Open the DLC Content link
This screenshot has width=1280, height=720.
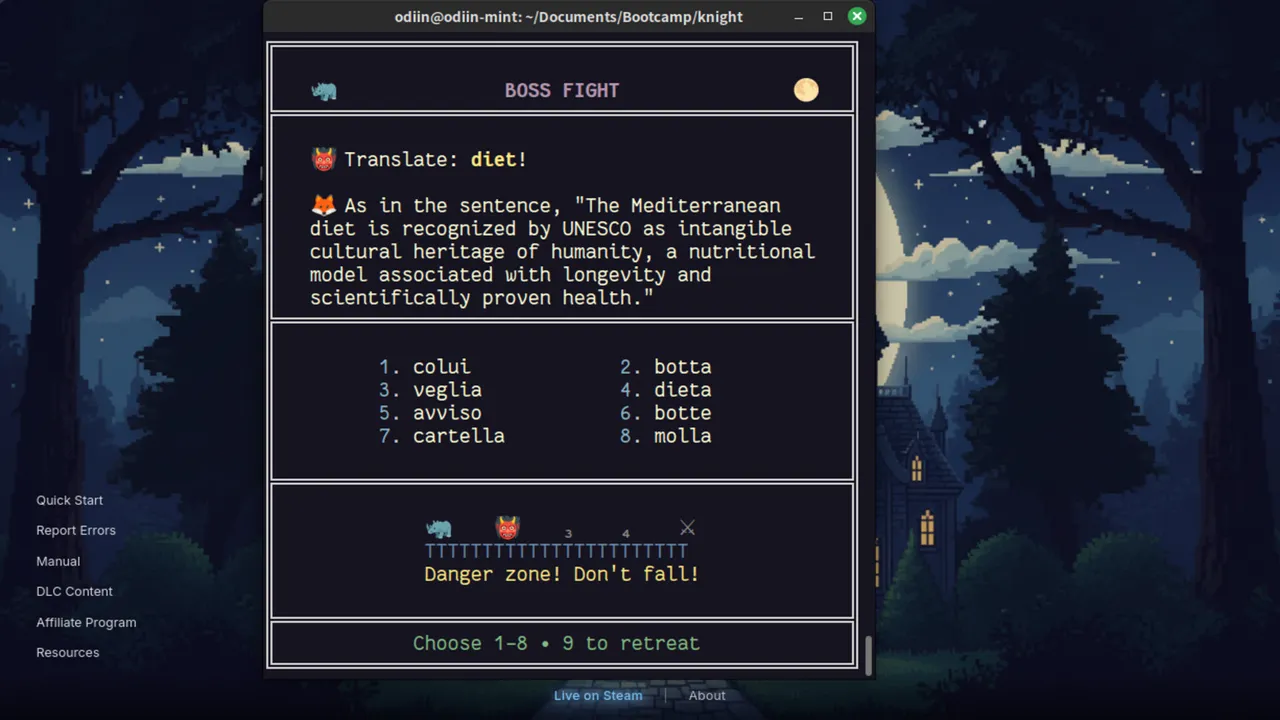pyautogui.click(x=75, y=591)
